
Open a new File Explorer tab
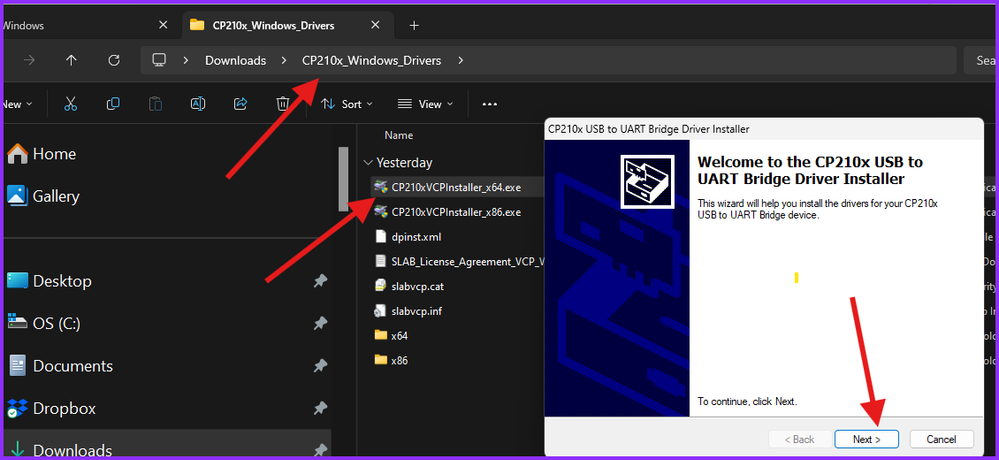pyautogui.click(x=414, y=25)
